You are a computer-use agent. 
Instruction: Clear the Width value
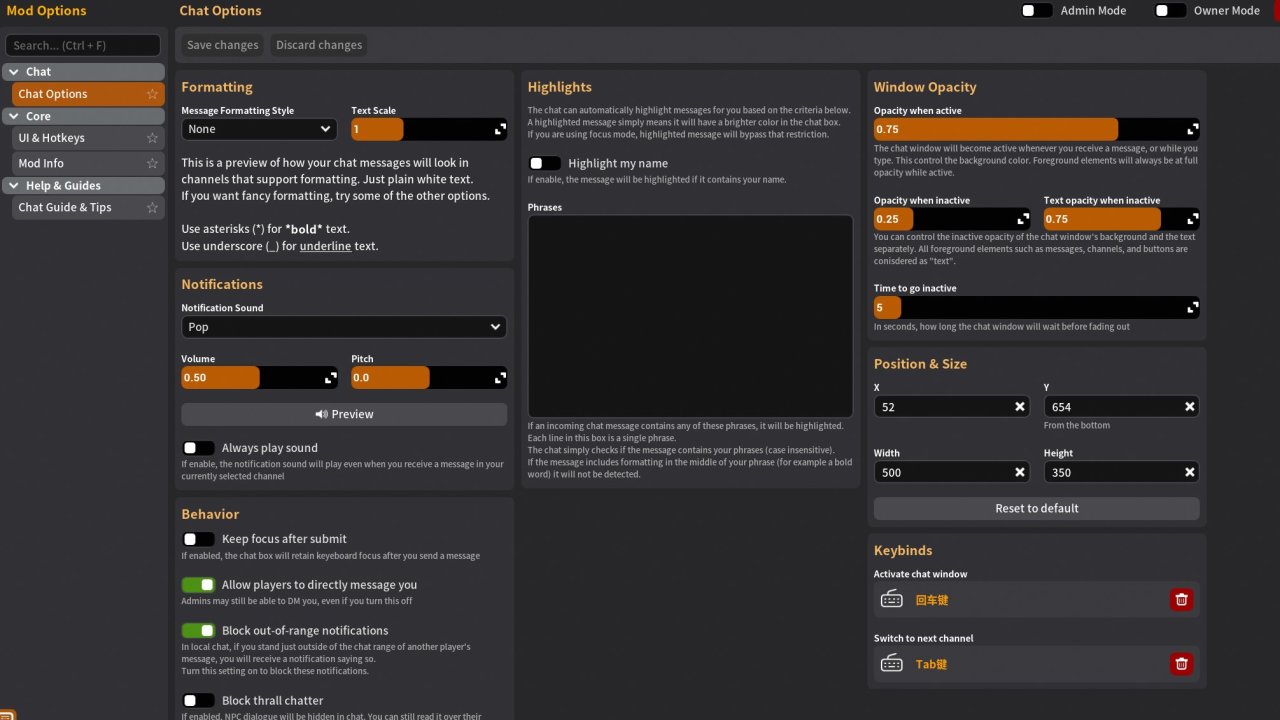pos(1020,472)
